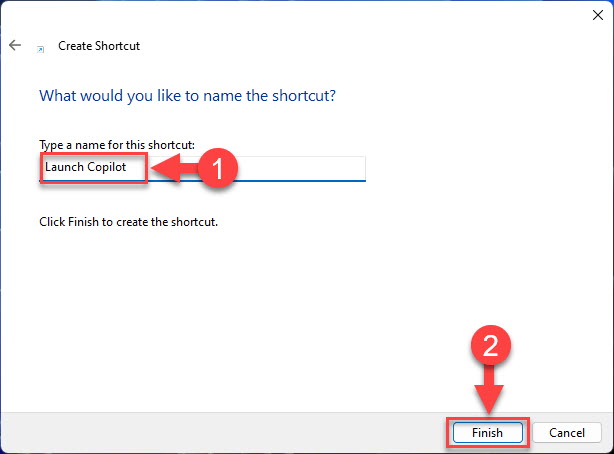
Task: Click the text 'Click Finish to create the shortcut.'
Action: pos(128,222)
